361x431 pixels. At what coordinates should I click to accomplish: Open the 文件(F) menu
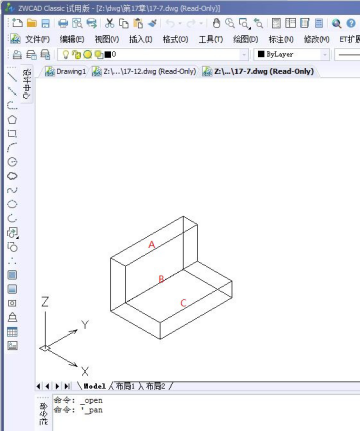(37, 39)
